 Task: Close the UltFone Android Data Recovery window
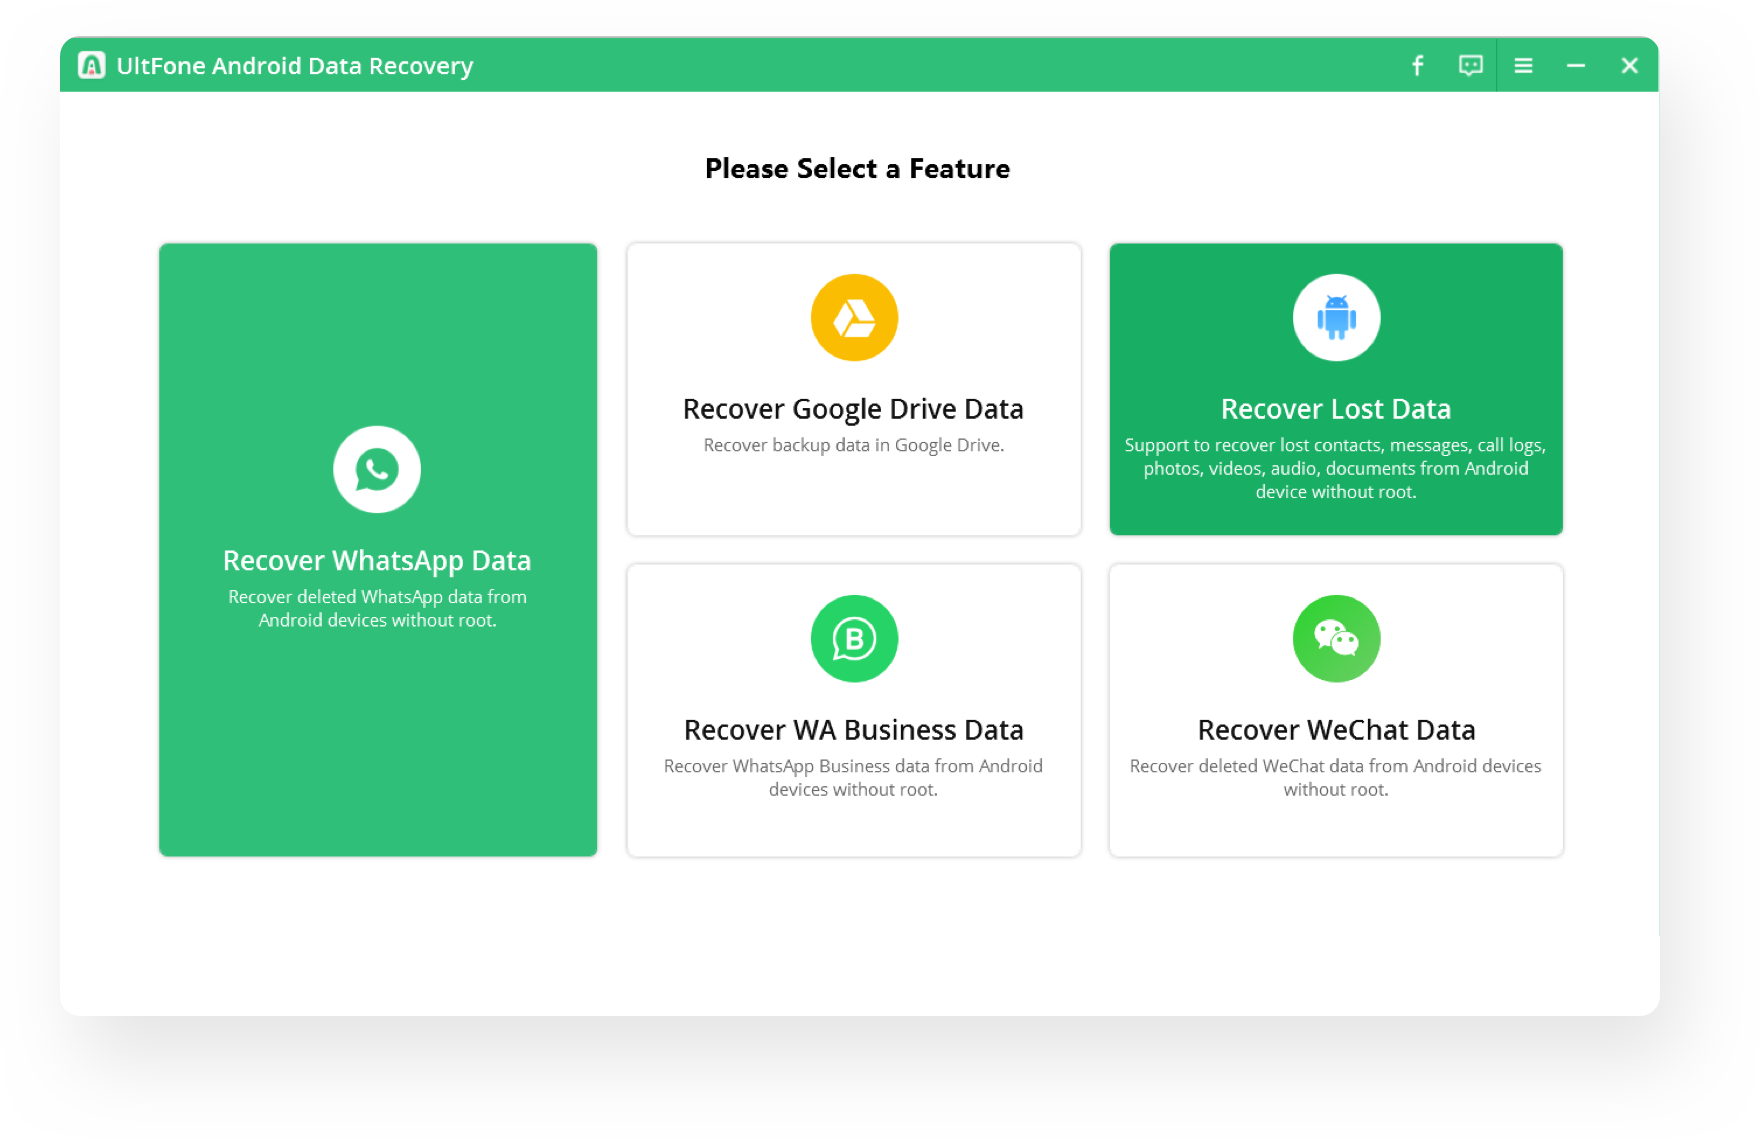tap(1629, 66)
